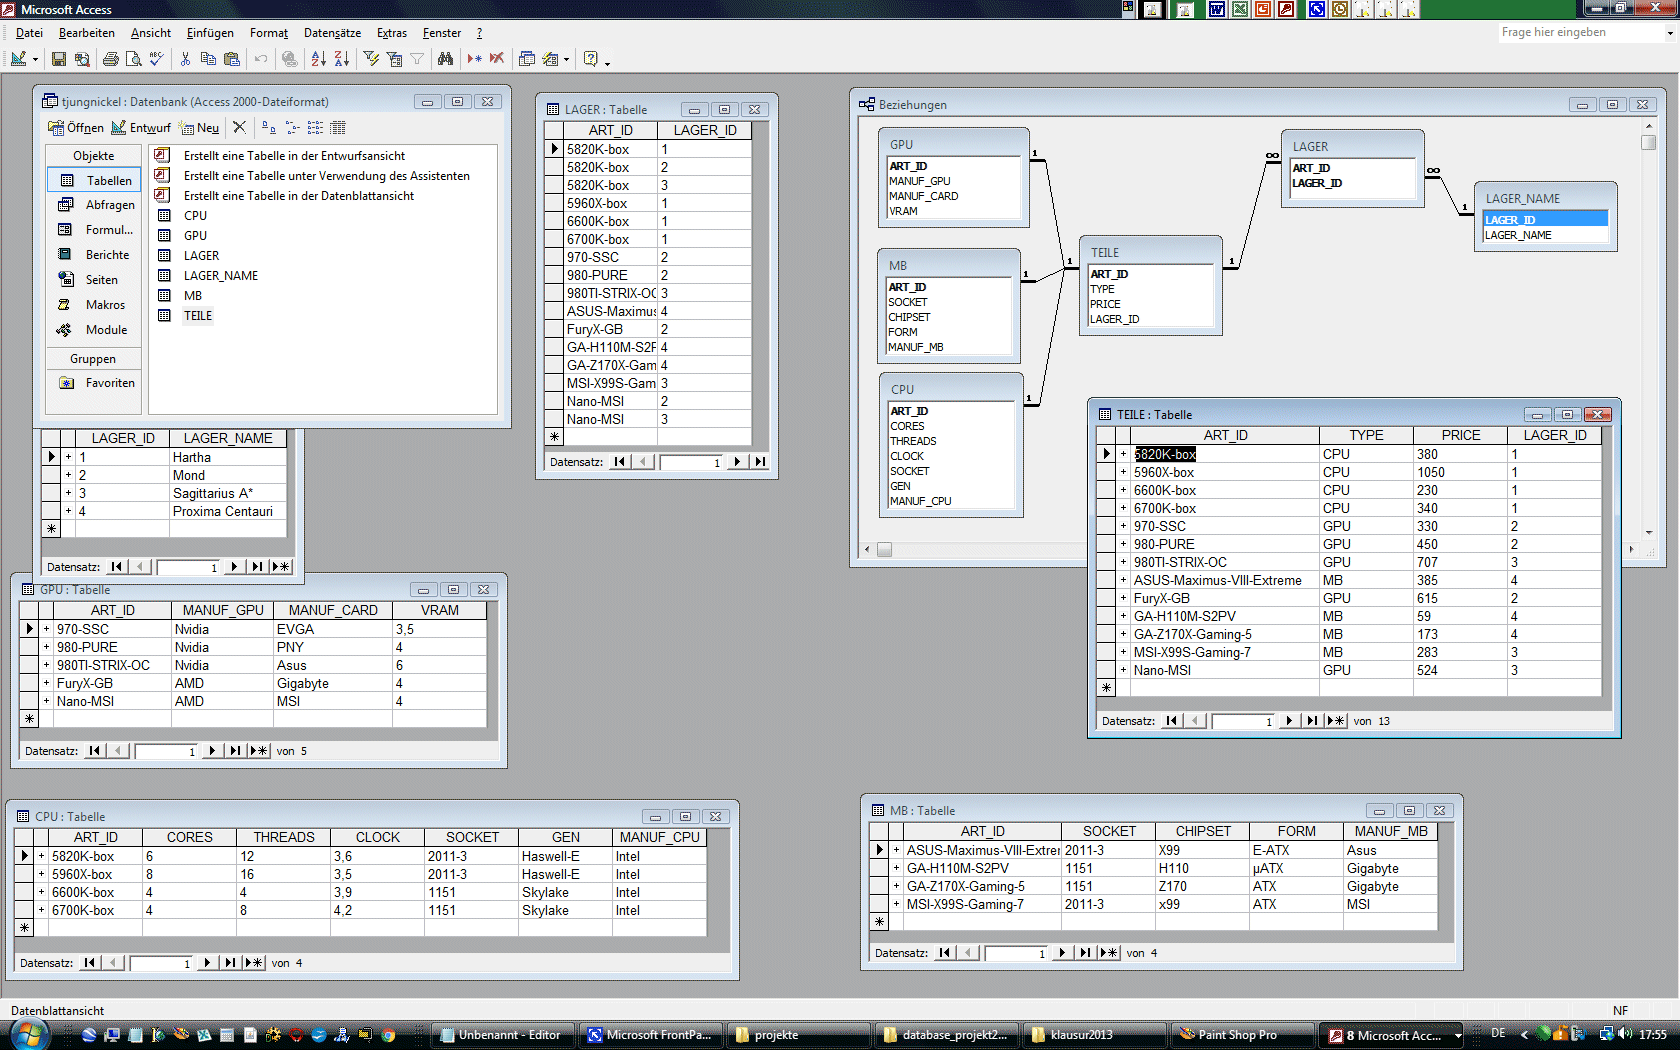Open the Datensätze menu
This screenshot has width=1680, height=1050.
coord(332,33)
